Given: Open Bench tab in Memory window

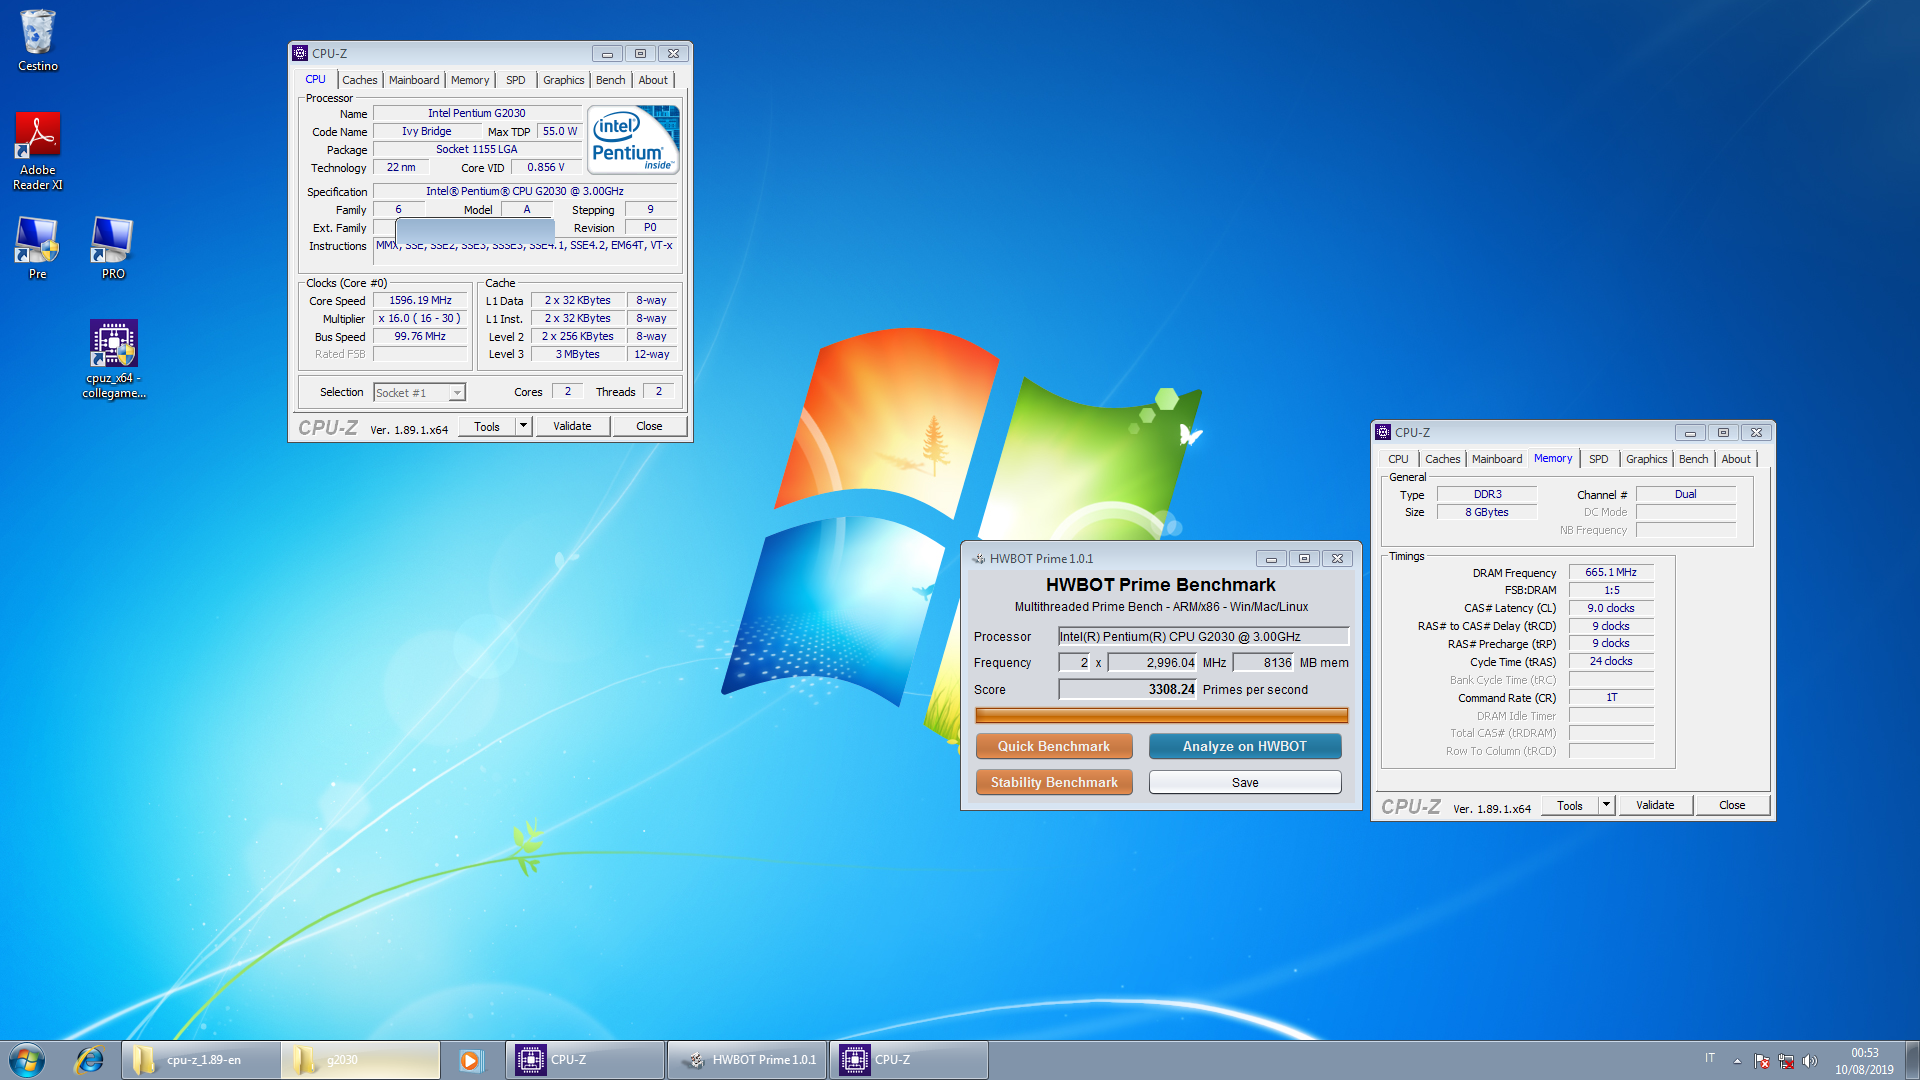Looking at the screenshot, I should point(1694,459).
